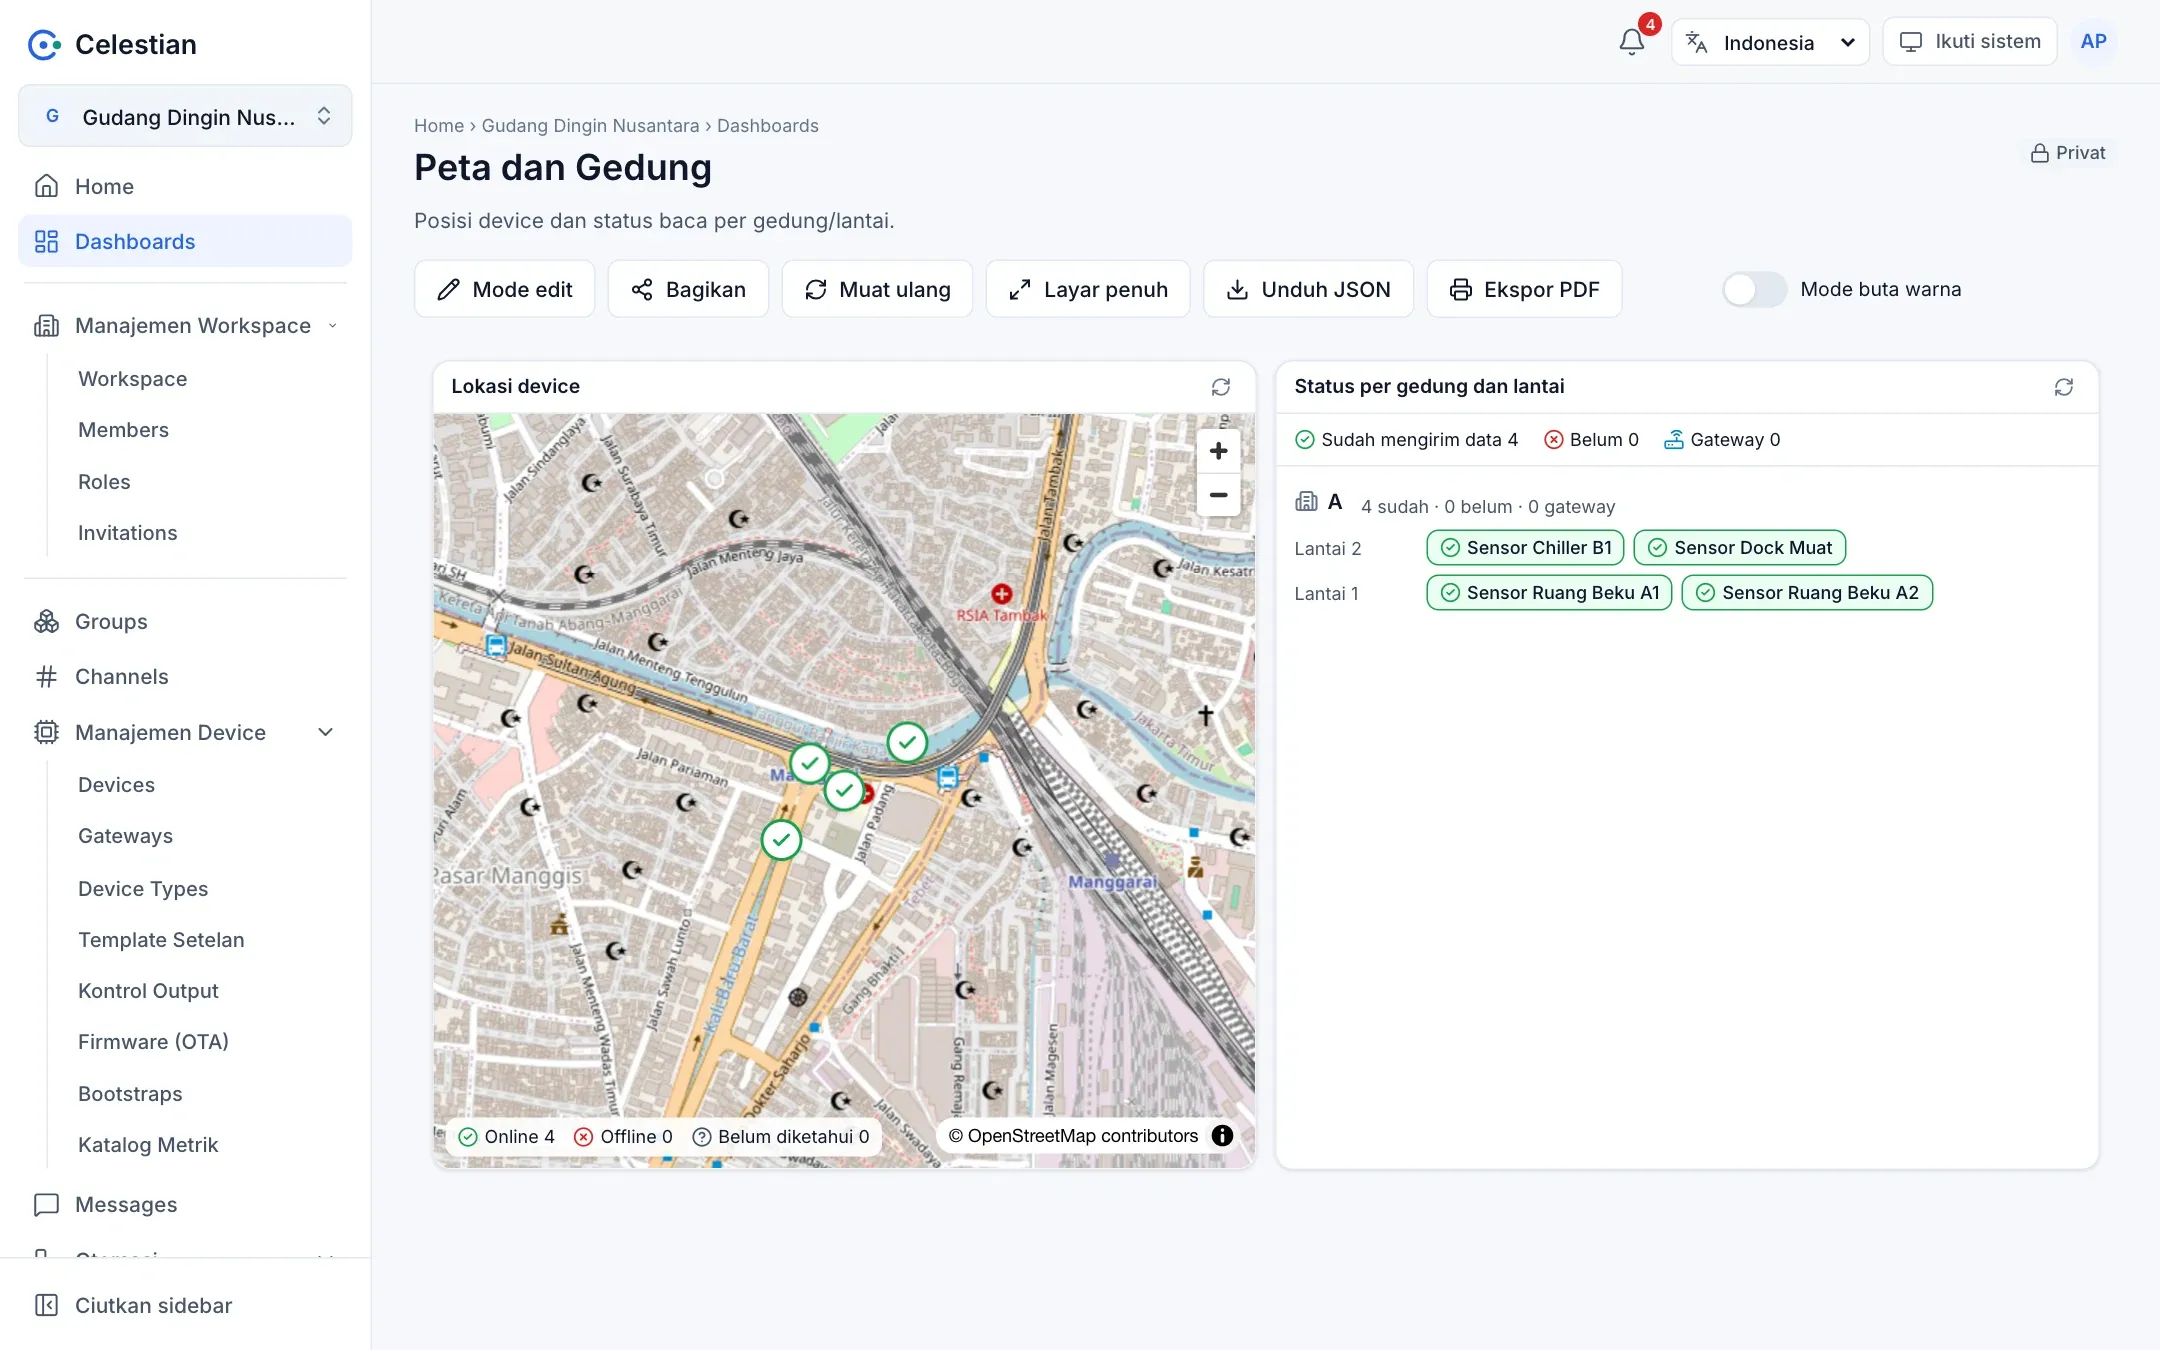The image size is (2160, 1350).
Task: Click Gudang Dingin Nusantara breadcrumb link
Action: pos(590,126)
